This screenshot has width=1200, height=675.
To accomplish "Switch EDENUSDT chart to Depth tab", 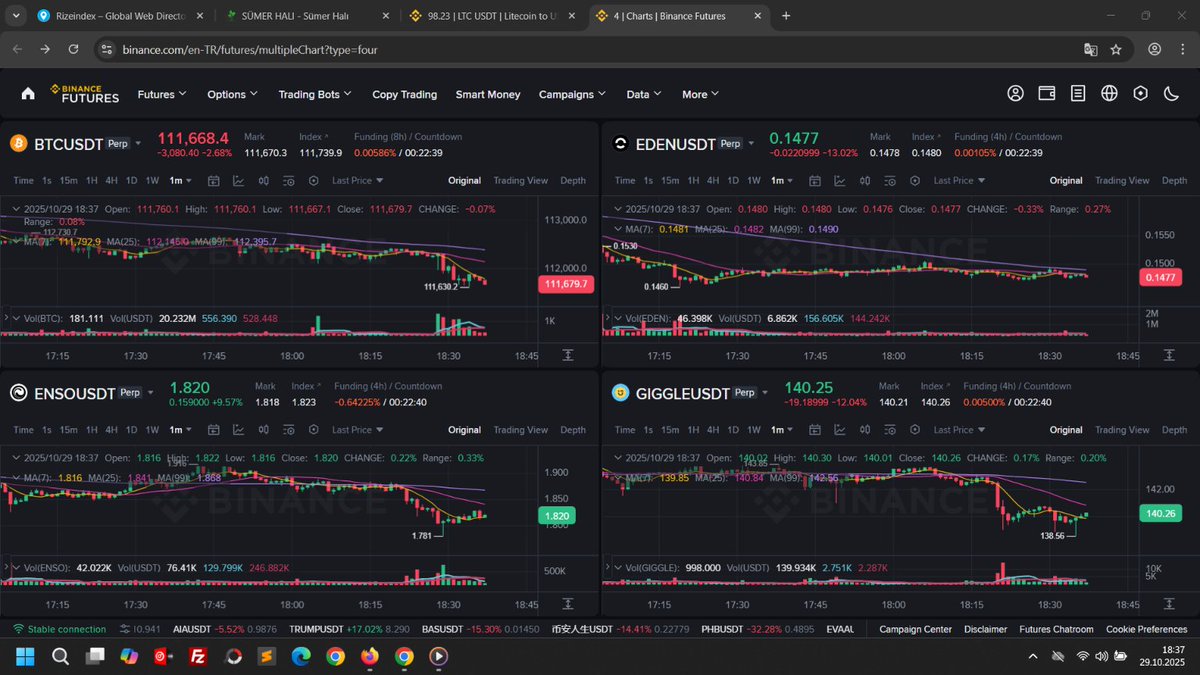I will pos(1174,181).
